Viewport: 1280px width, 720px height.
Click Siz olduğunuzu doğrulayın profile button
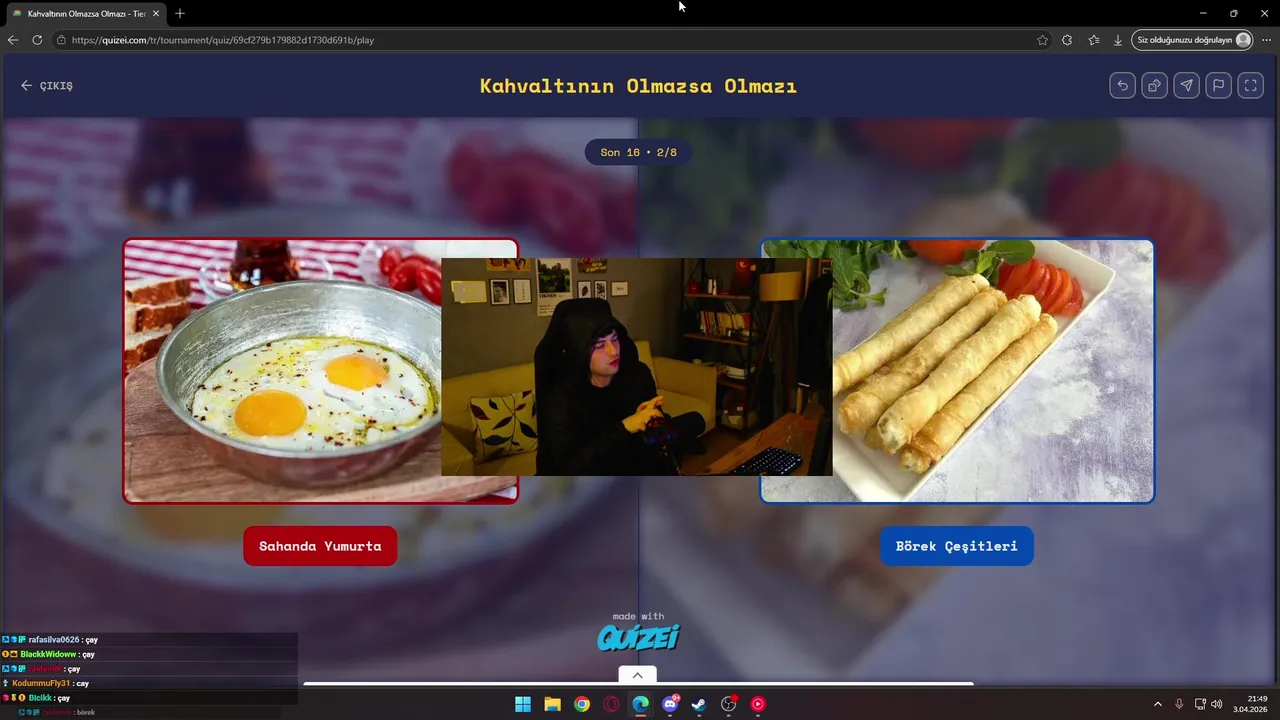pyautogui.click(x=1193, y=40)
